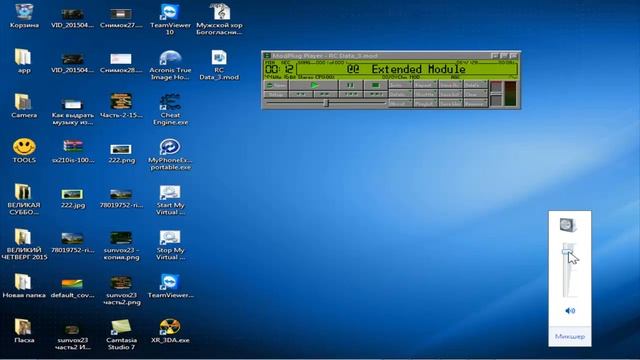Select the default_cov... image file

[73, 287]
